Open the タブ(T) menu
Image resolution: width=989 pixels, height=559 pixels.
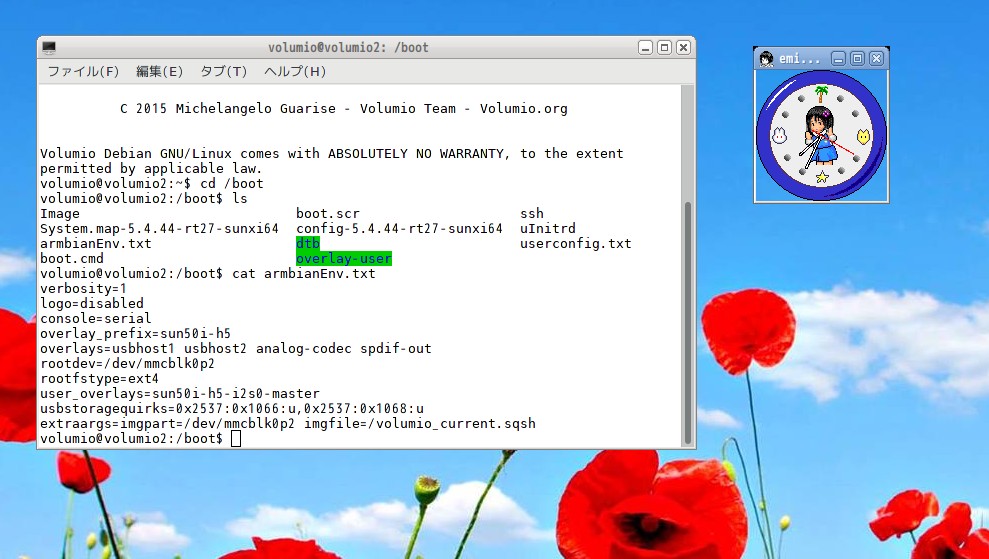223,72
